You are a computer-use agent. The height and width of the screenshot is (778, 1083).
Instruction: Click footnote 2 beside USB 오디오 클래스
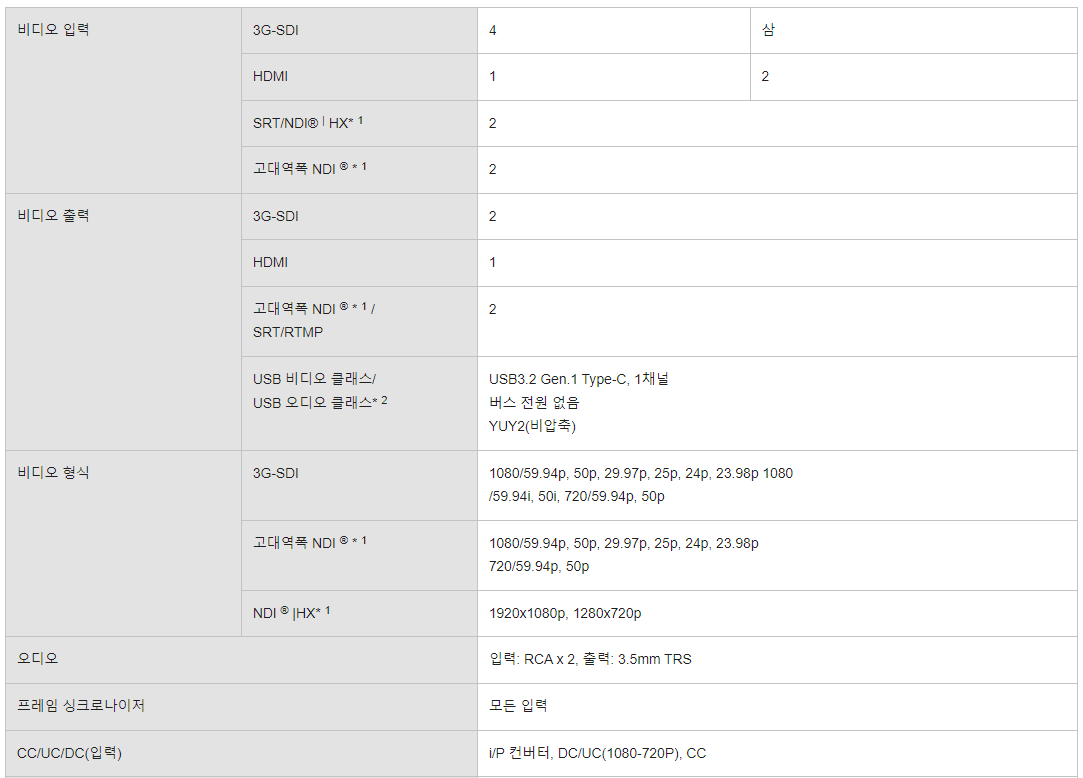pos(384,401)
